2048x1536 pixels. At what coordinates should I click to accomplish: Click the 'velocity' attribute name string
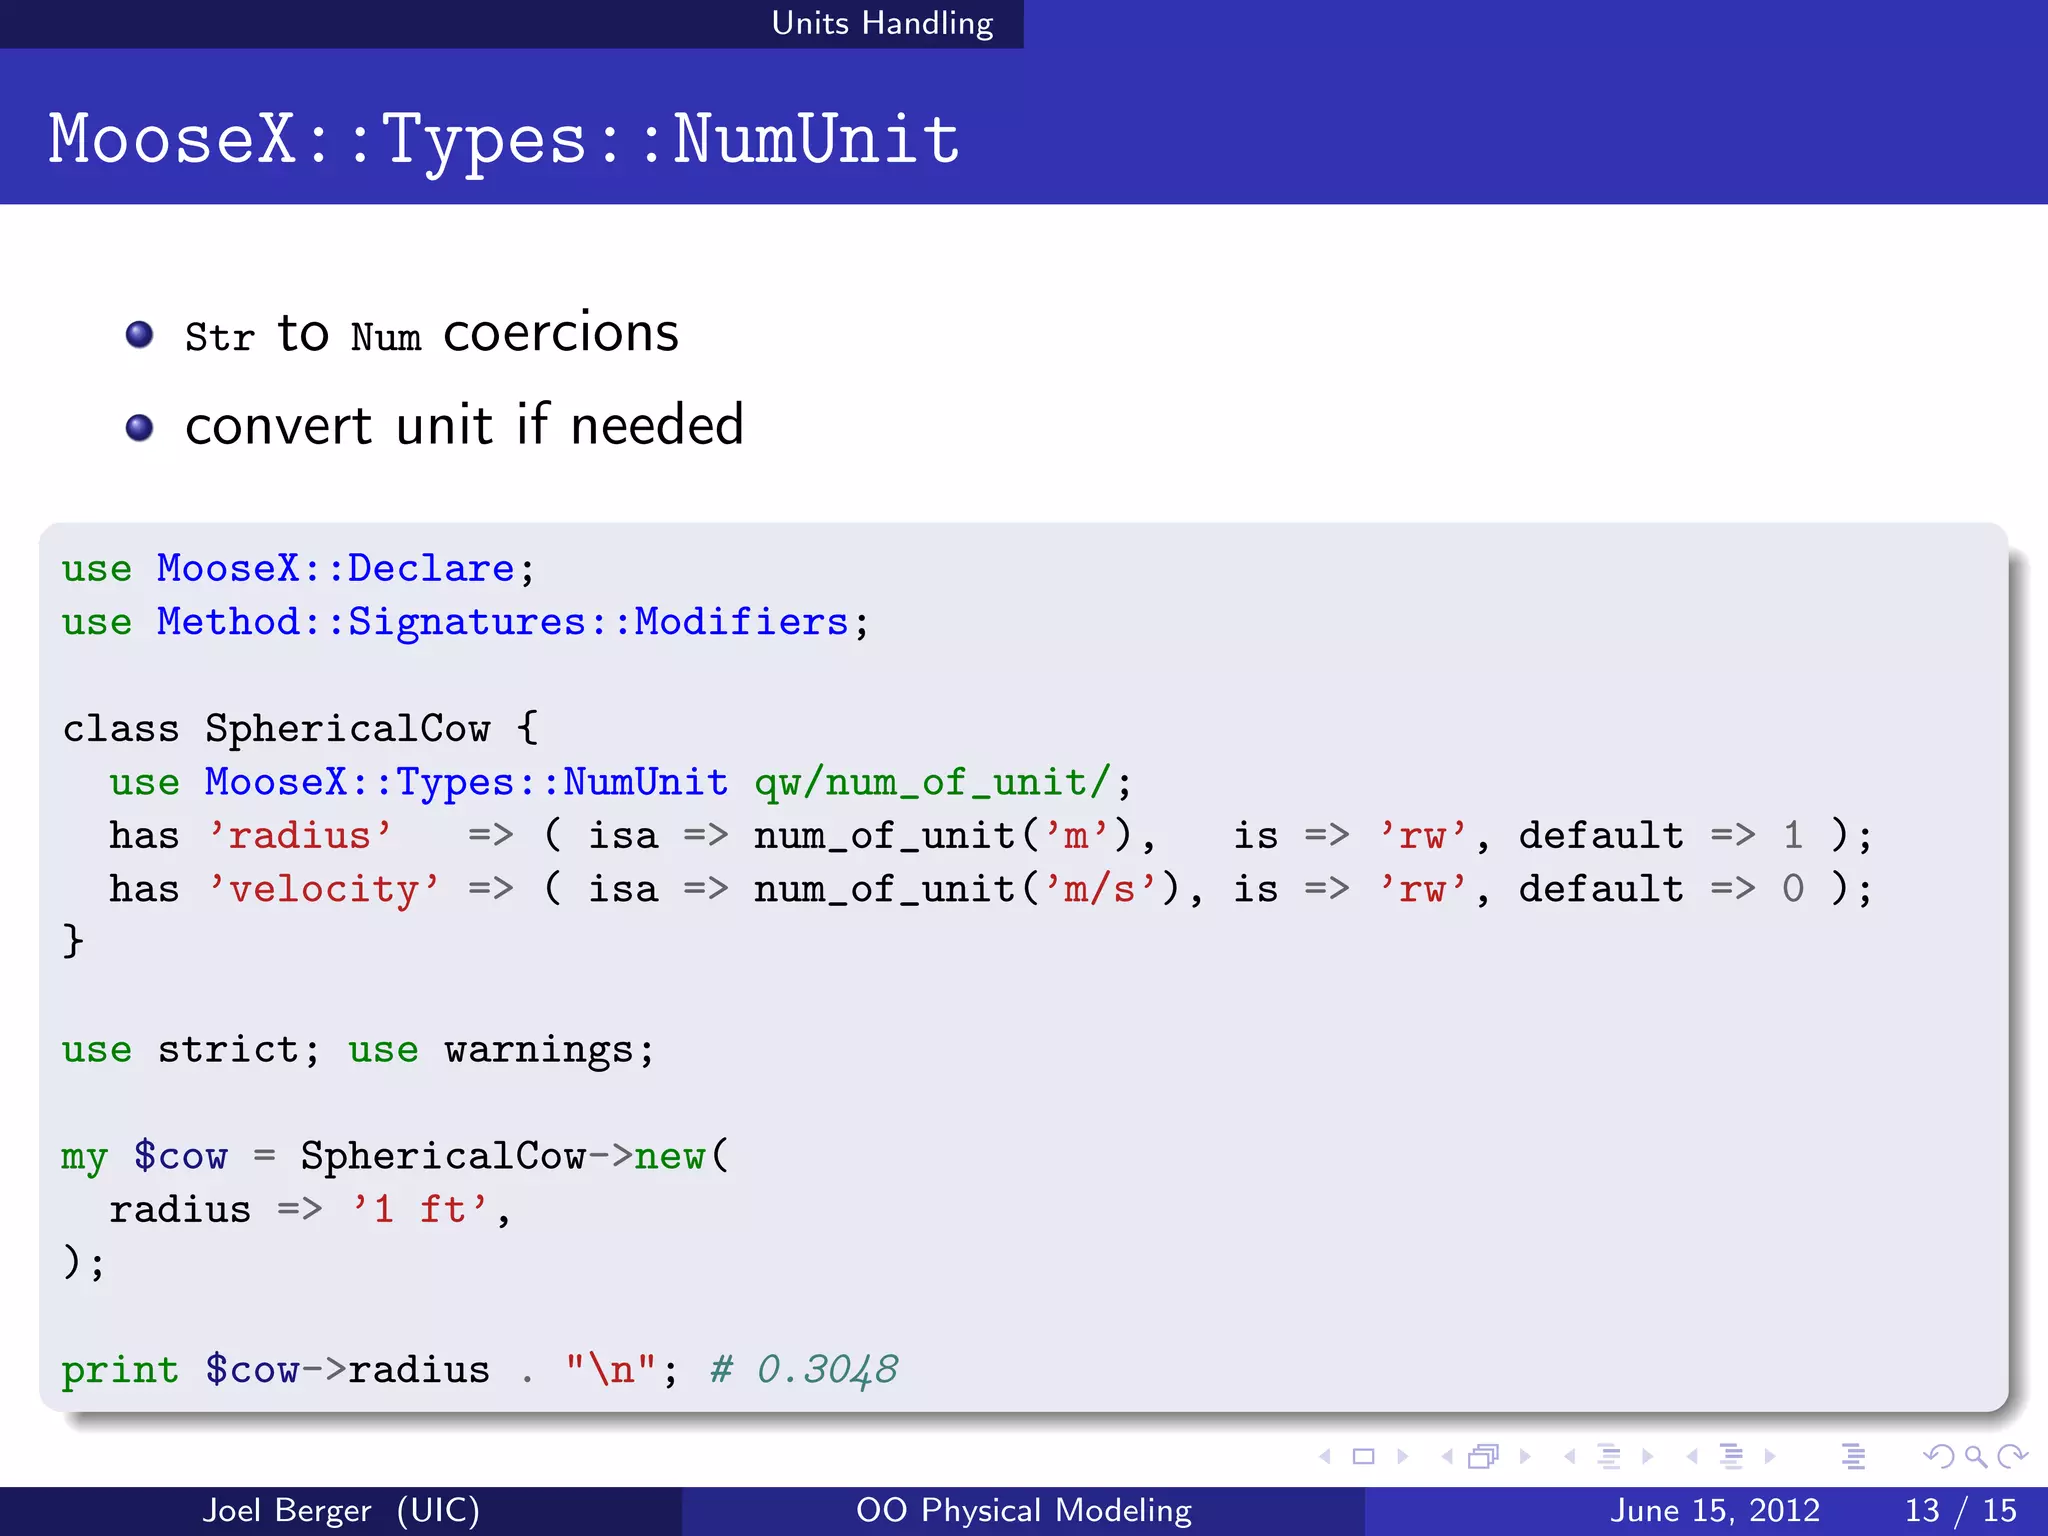pyautogui.click(x=324, y=890)
